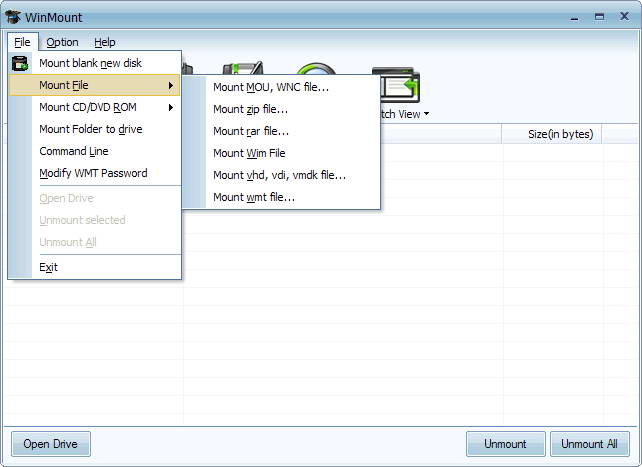Click the Switch View toolbar icon

[399, 85]
